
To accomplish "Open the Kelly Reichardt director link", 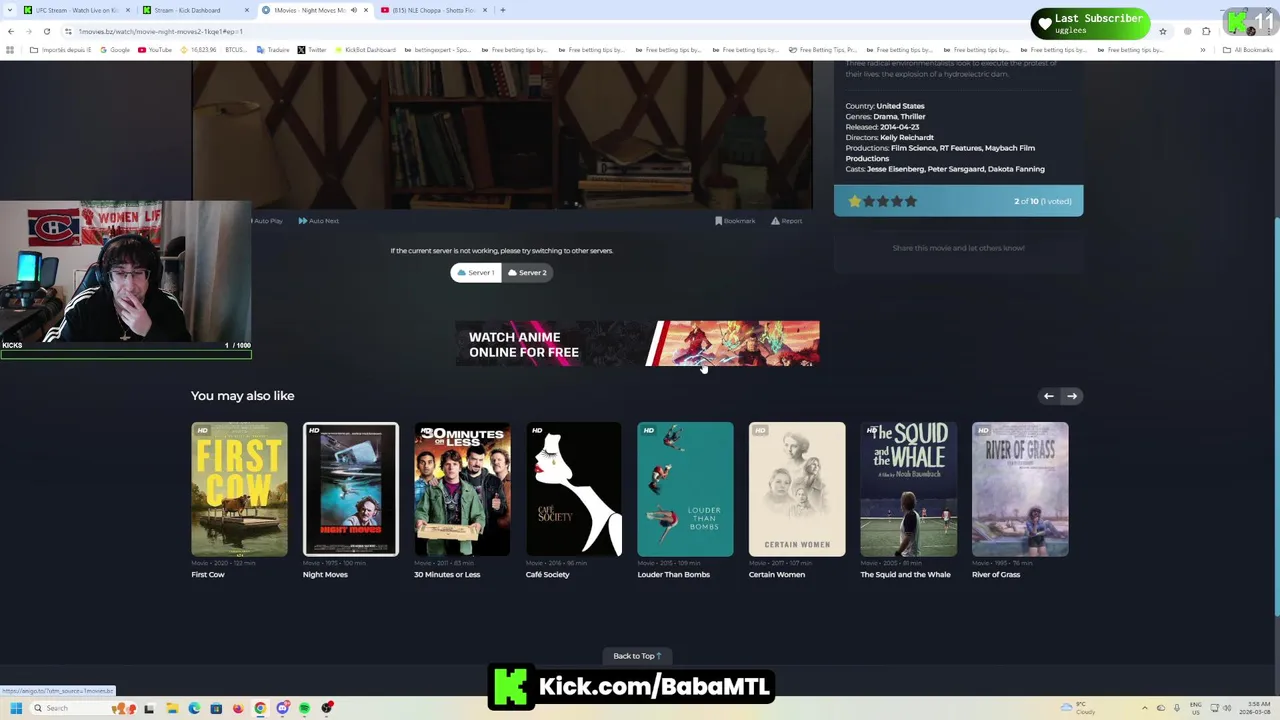I will pyautogui.click(x=907, y=137).
